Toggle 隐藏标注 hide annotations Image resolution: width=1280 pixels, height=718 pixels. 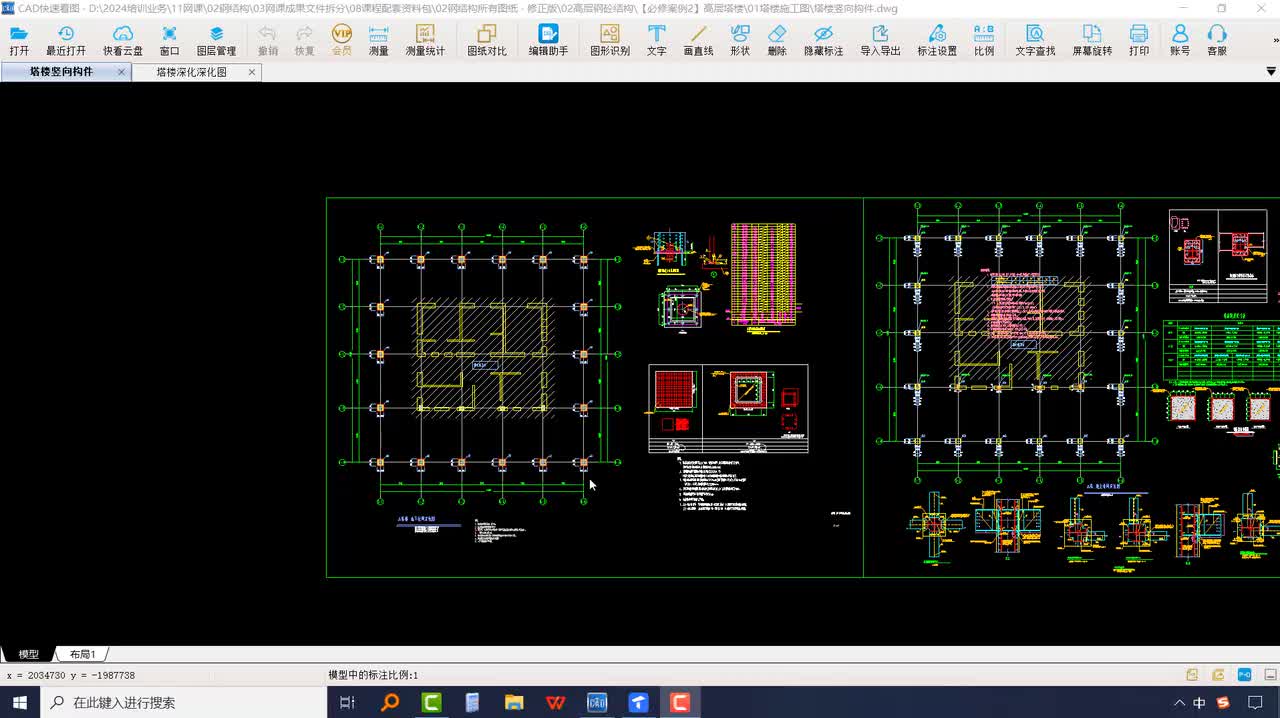824,40
